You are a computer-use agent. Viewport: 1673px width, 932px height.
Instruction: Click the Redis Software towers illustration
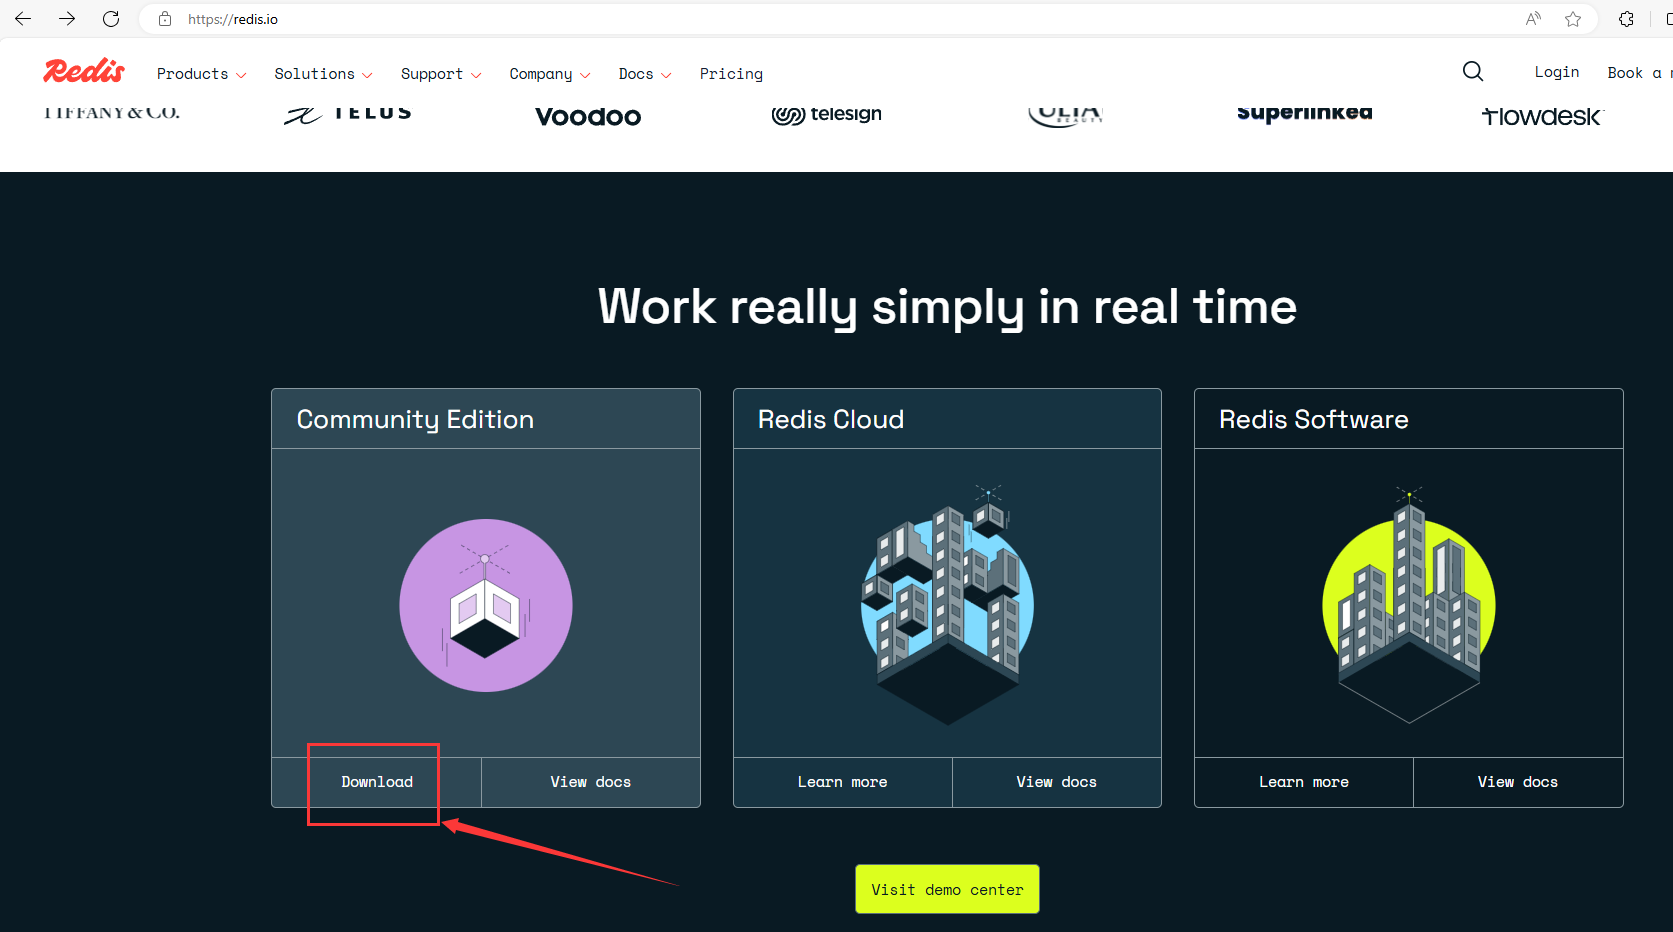click(1409, 605)
